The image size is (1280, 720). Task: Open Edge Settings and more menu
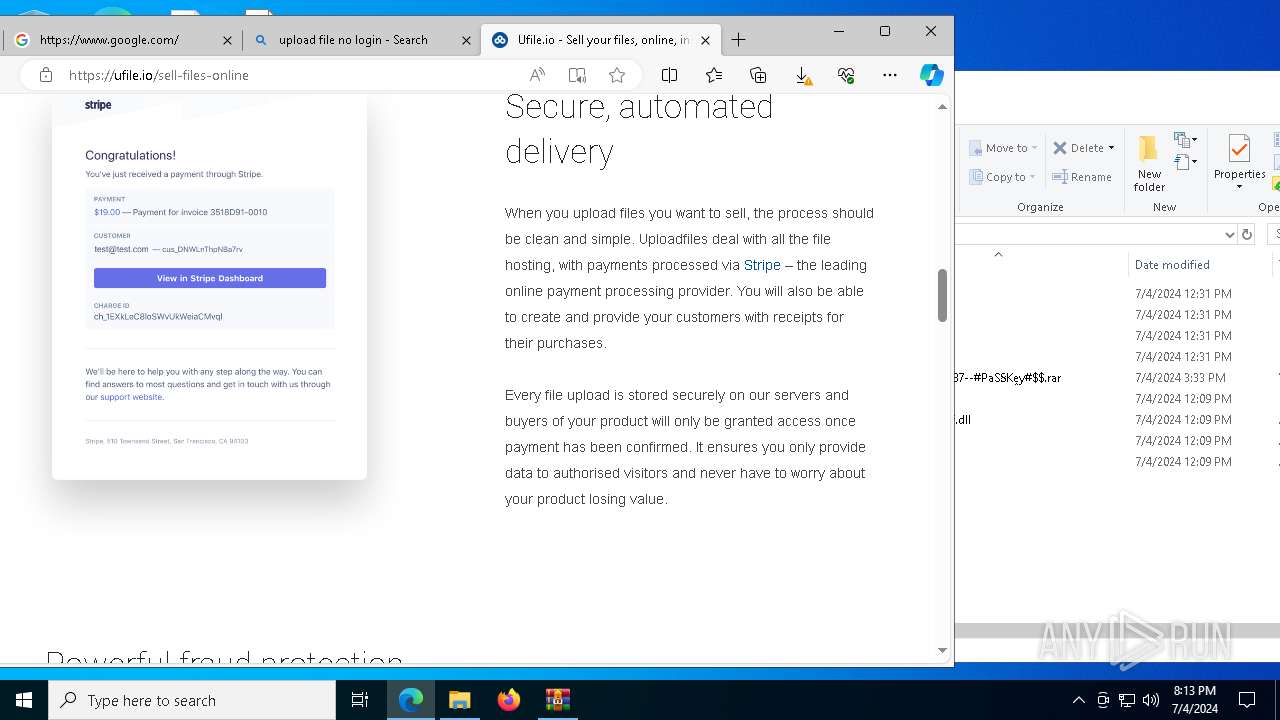tap(890, 75)
